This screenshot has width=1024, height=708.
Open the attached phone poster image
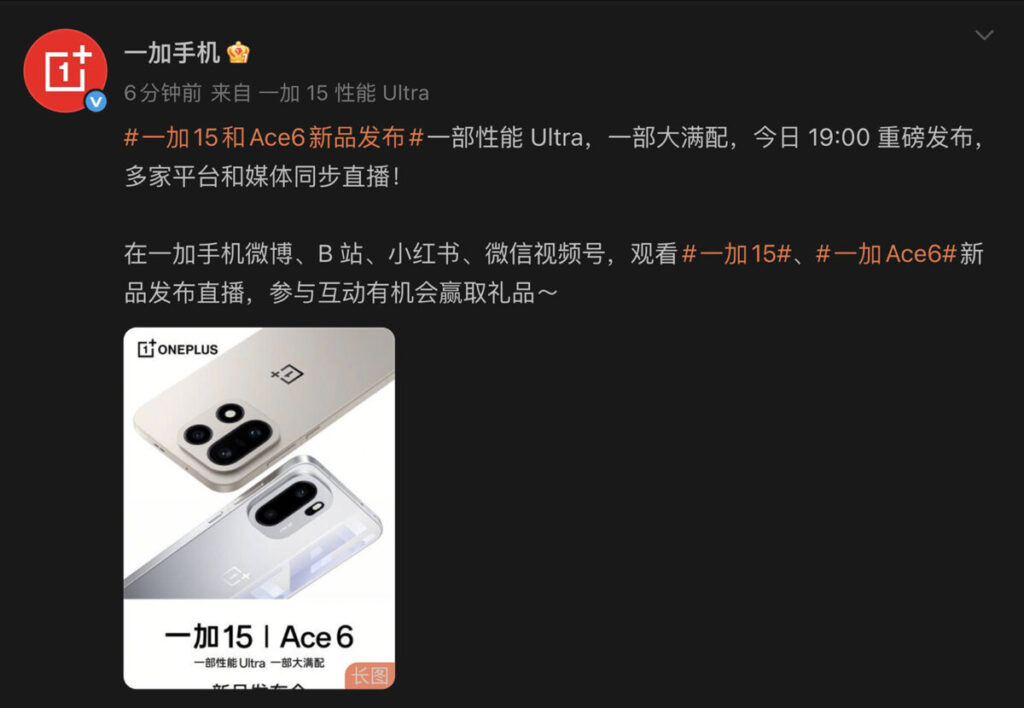259,508
